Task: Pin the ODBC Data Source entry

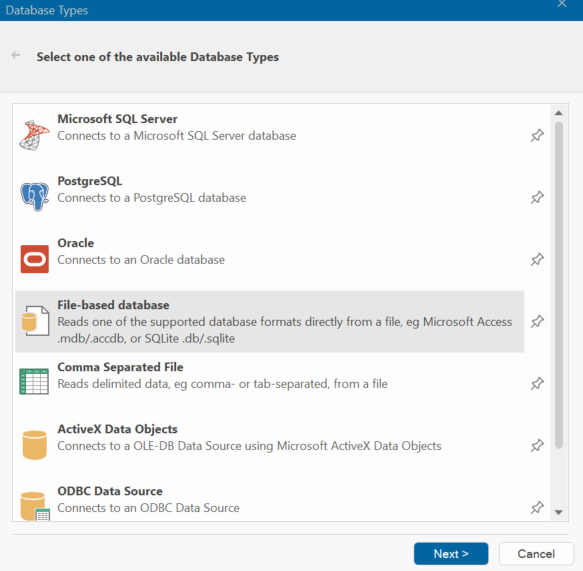Action: pos(537,507)
